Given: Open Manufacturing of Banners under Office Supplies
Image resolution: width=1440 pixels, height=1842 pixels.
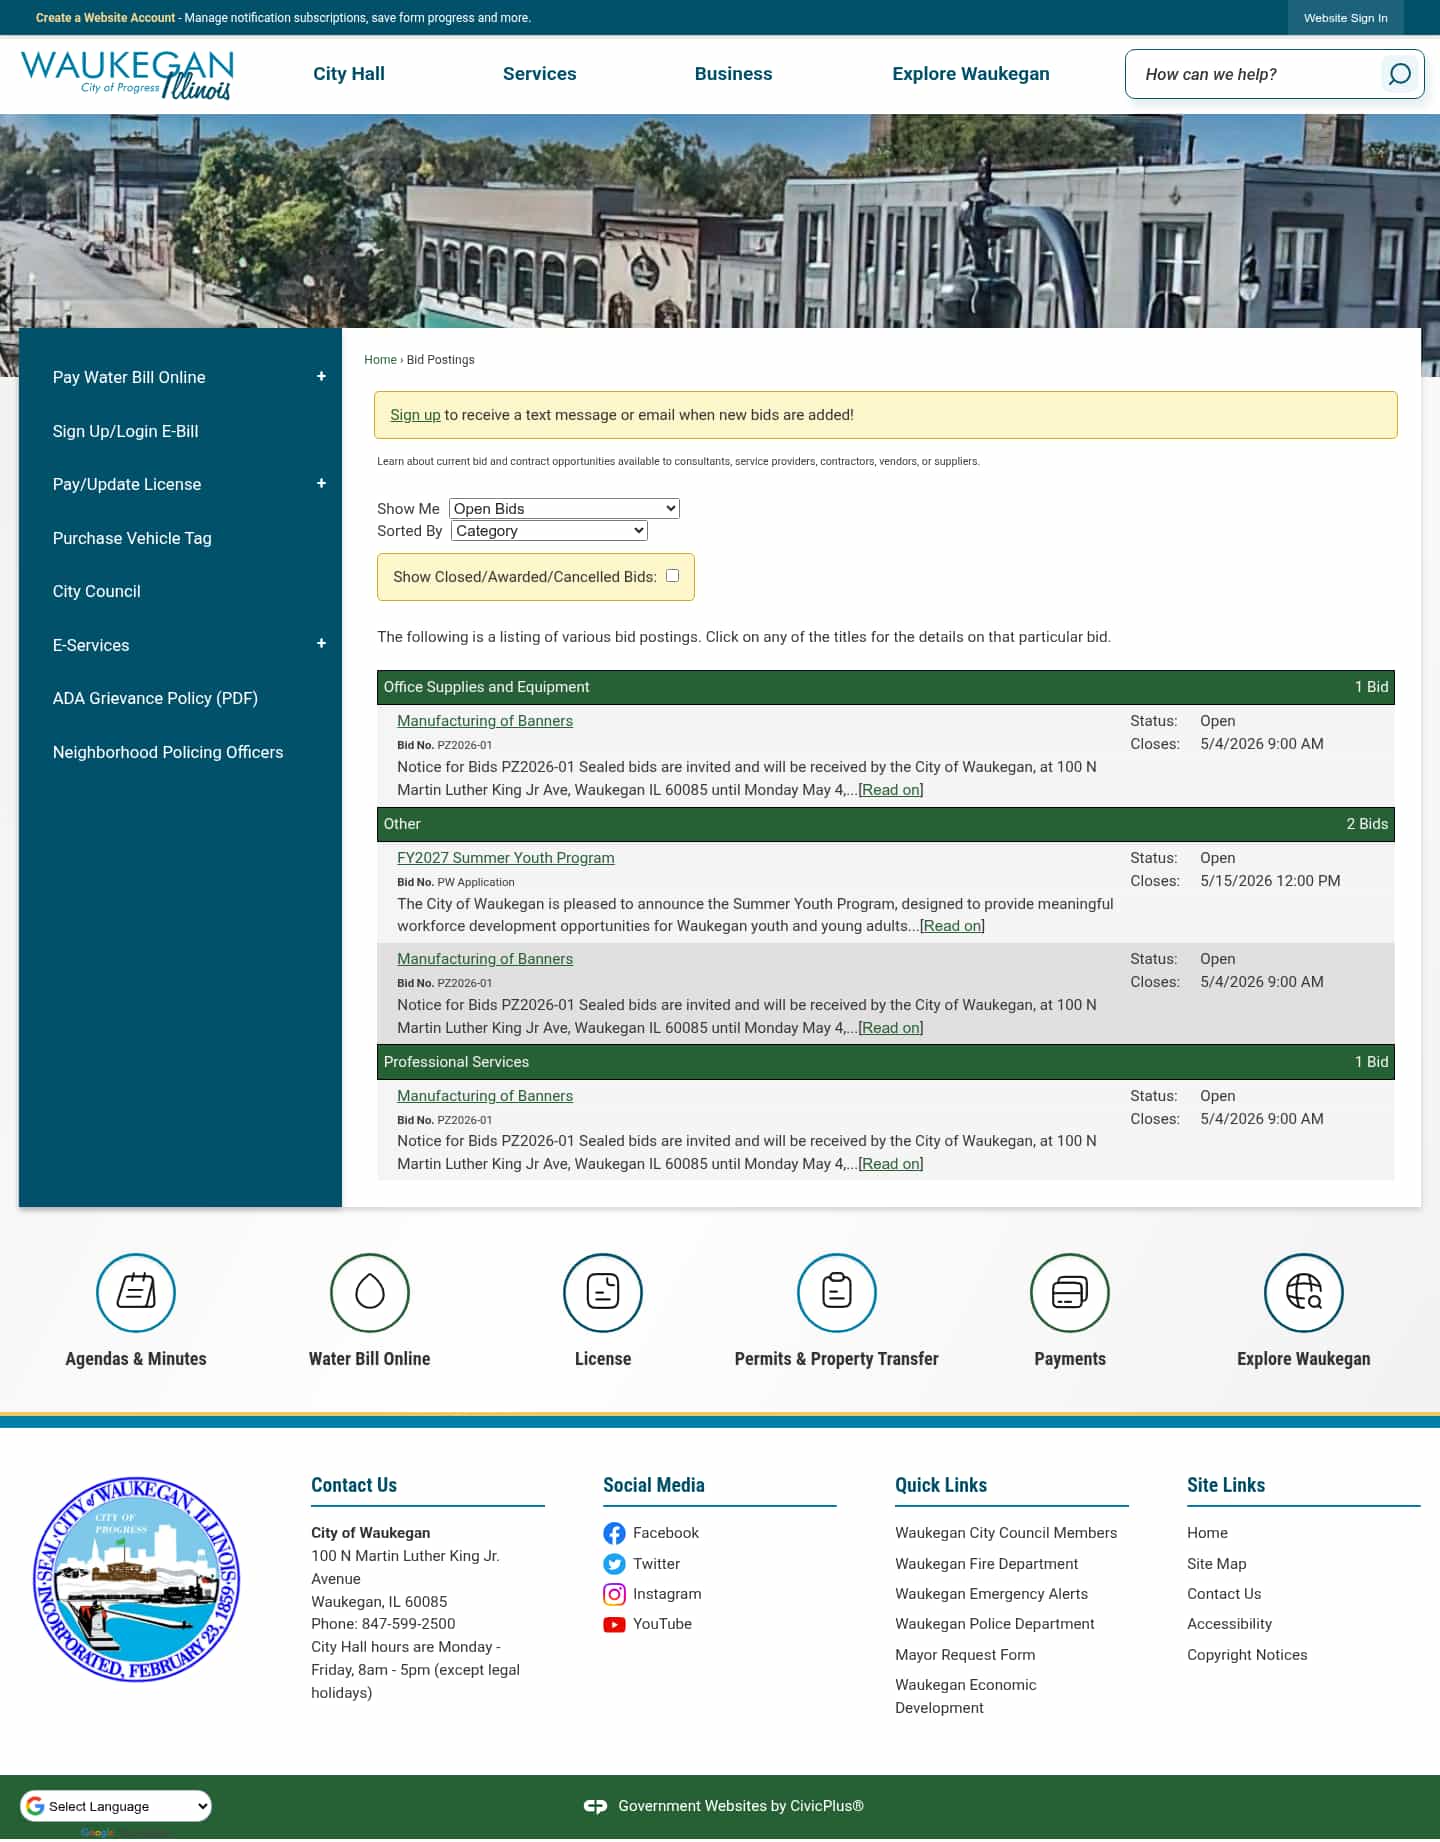Looking at the screenshot, I should (485, 721).
